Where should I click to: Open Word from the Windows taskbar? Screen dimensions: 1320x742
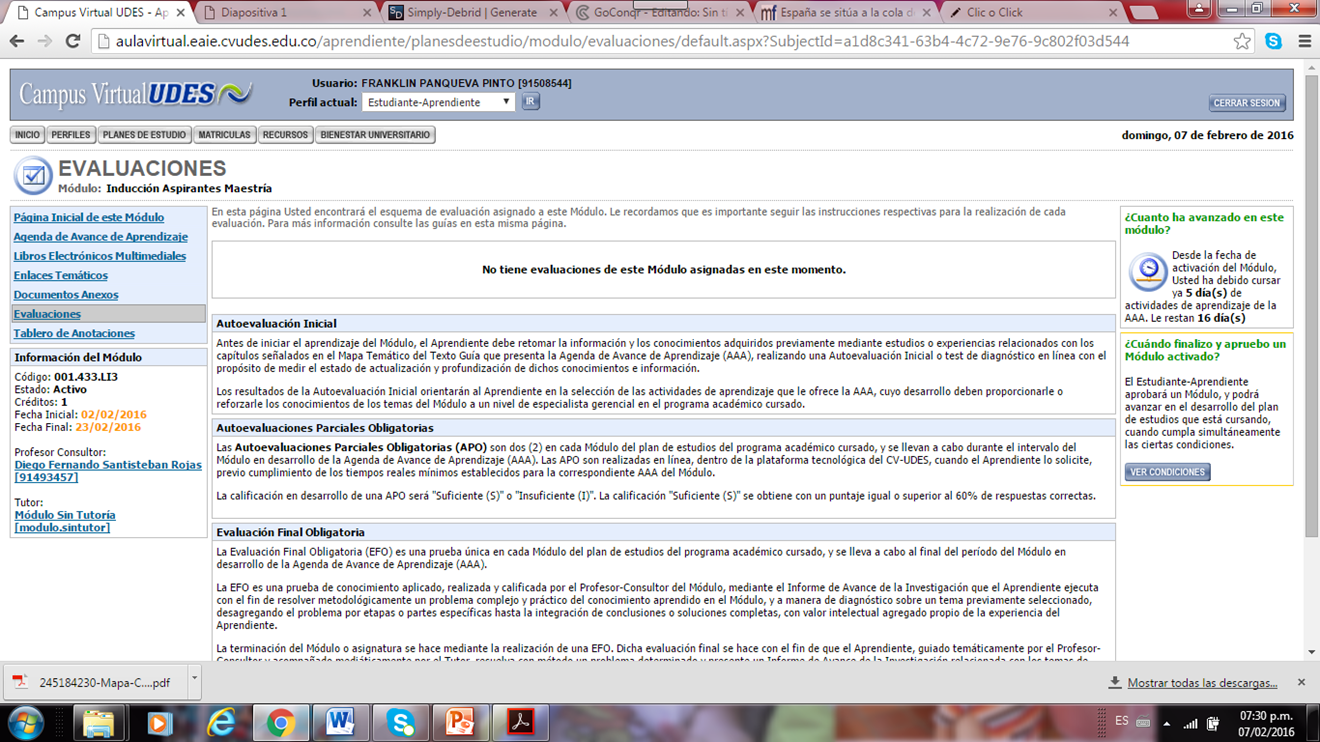(x=339, y=721)
